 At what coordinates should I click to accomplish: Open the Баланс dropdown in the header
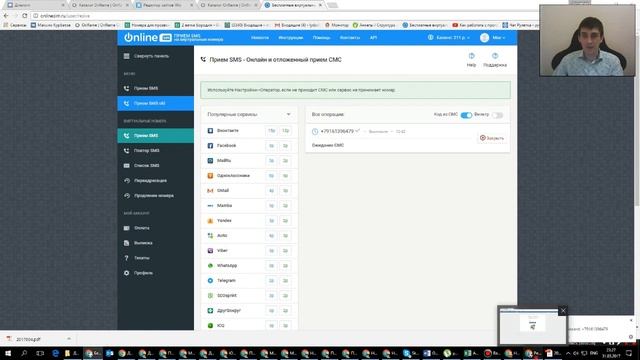(449, 38)
